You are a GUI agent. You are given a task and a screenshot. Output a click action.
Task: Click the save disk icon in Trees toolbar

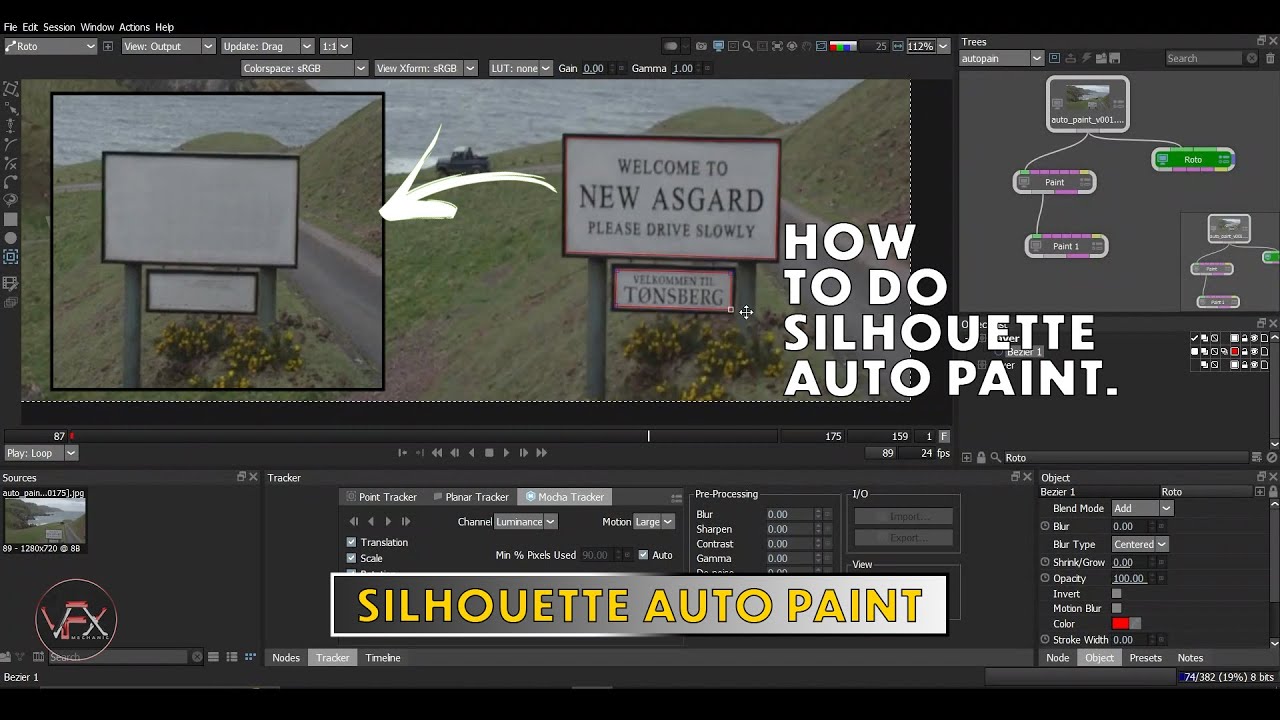click(x=1114, y=58)
